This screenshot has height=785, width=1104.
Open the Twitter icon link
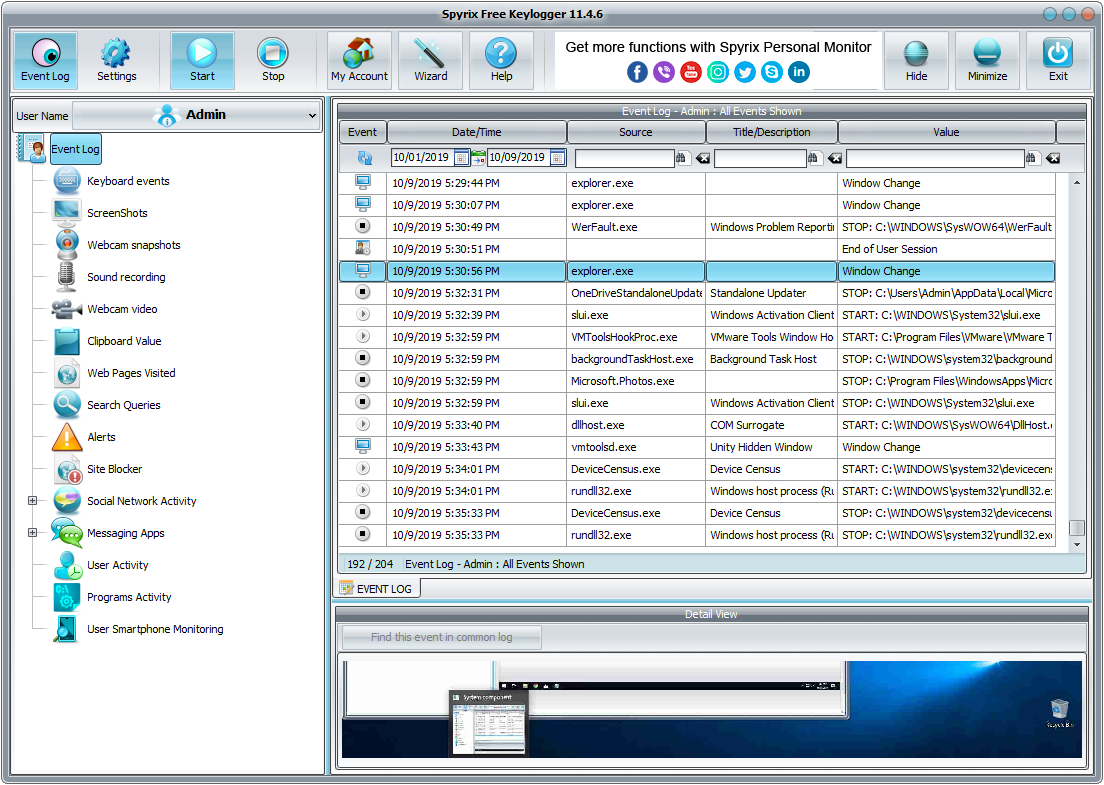coord(745,72)
